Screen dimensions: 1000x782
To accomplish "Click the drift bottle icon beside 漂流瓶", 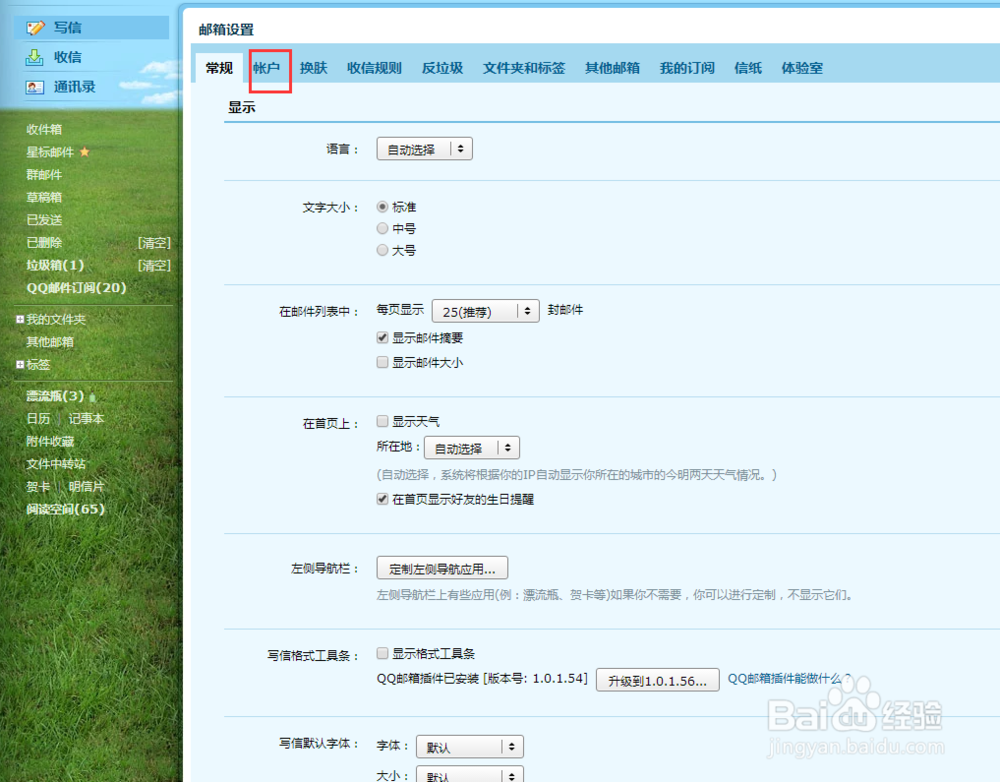I will [91, 395].
